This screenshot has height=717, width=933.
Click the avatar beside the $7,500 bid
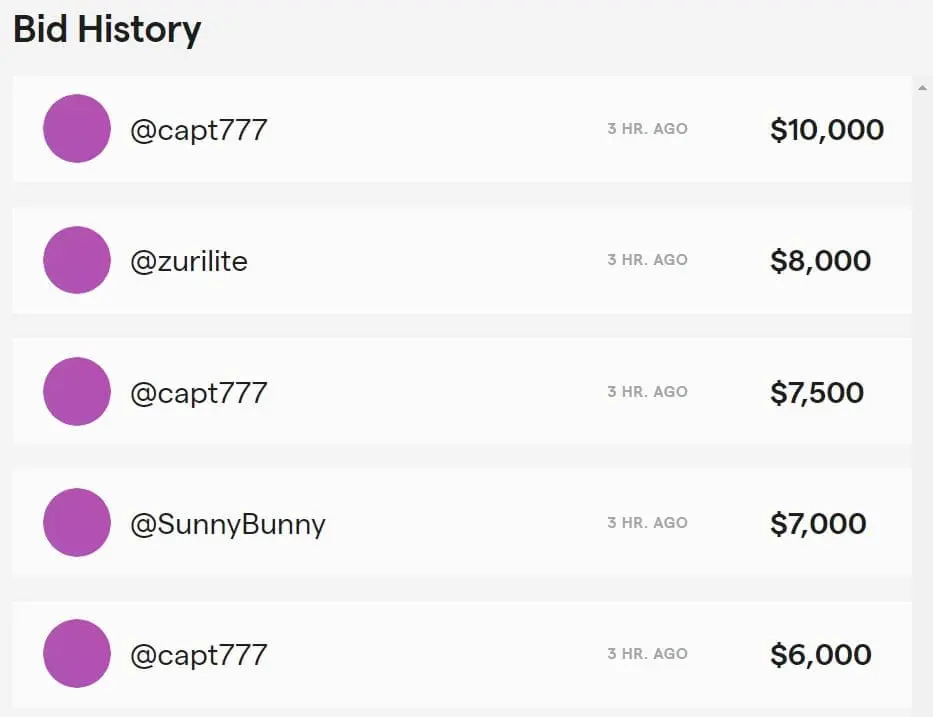tap(76, 391)
